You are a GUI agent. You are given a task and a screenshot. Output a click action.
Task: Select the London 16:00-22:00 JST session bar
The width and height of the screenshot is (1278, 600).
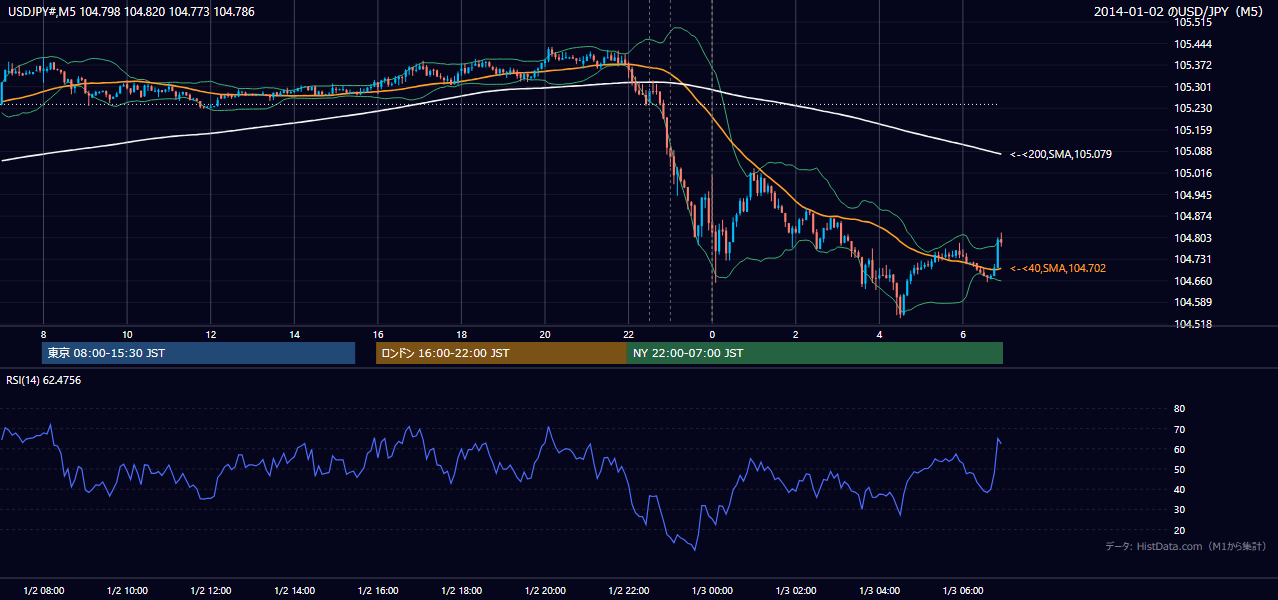(x=501, y=353)
